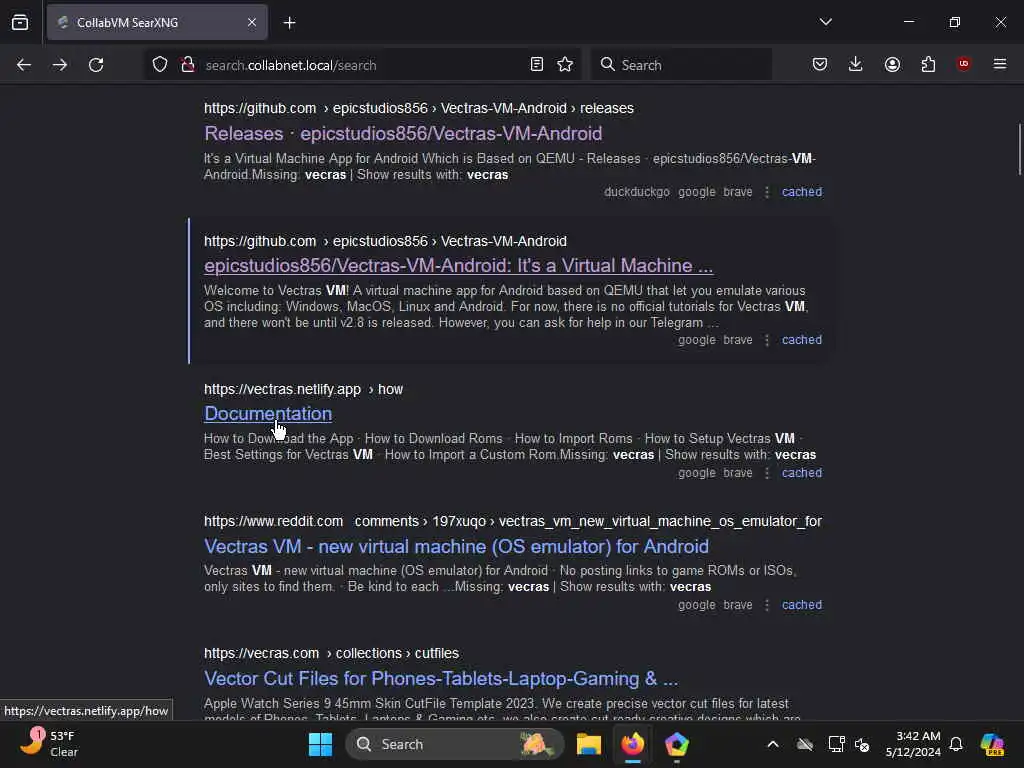Open Save to Pocket icon

pyautogui.click(x=820, y=65)
